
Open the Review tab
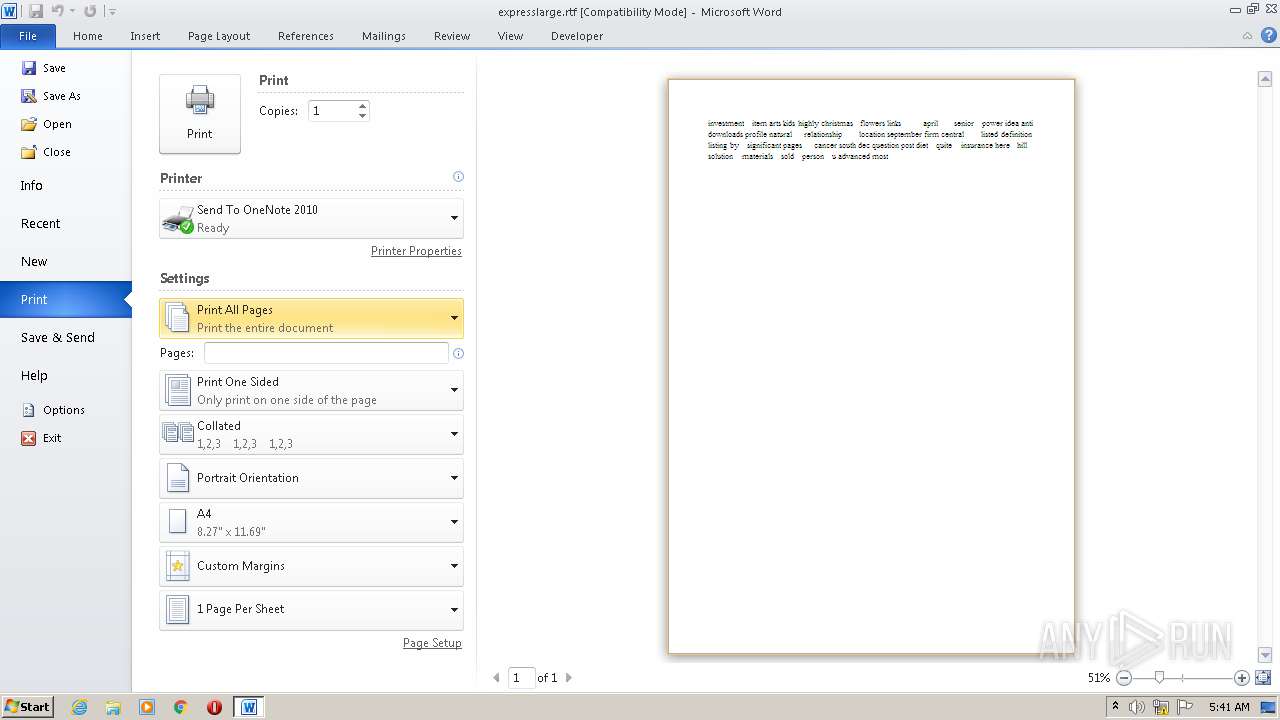452,36
